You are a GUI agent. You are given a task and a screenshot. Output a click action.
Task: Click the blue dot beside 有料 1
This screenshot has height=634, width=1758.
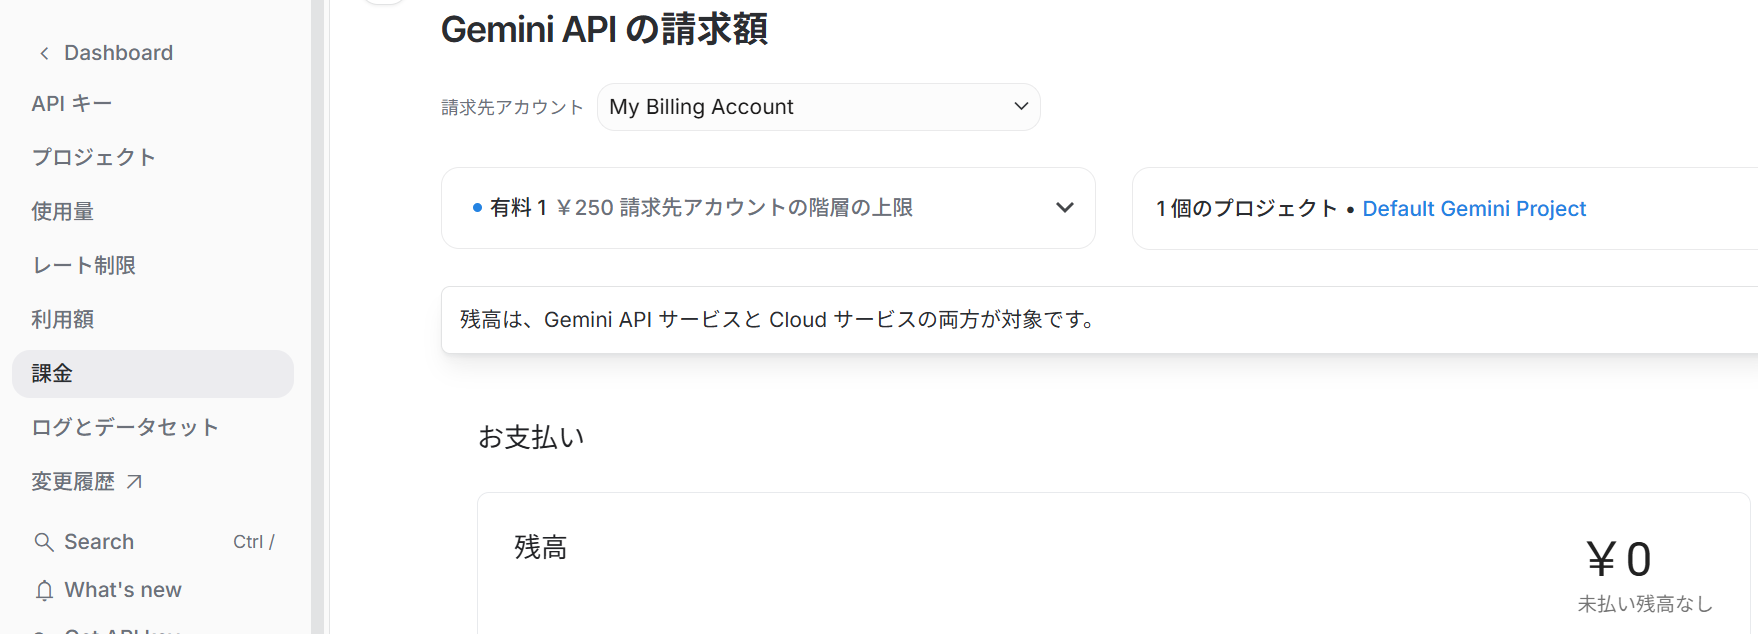[477, 208]
